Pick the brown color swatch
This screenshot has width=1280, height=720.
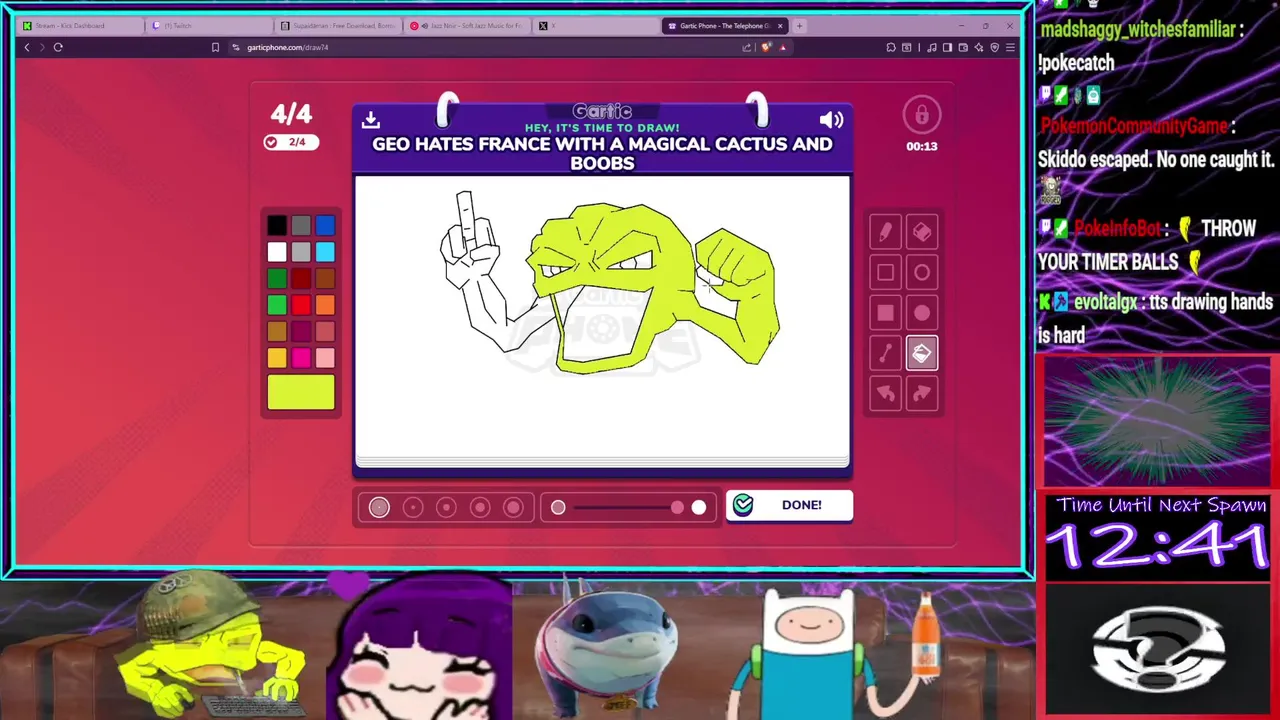click(325, 279)
